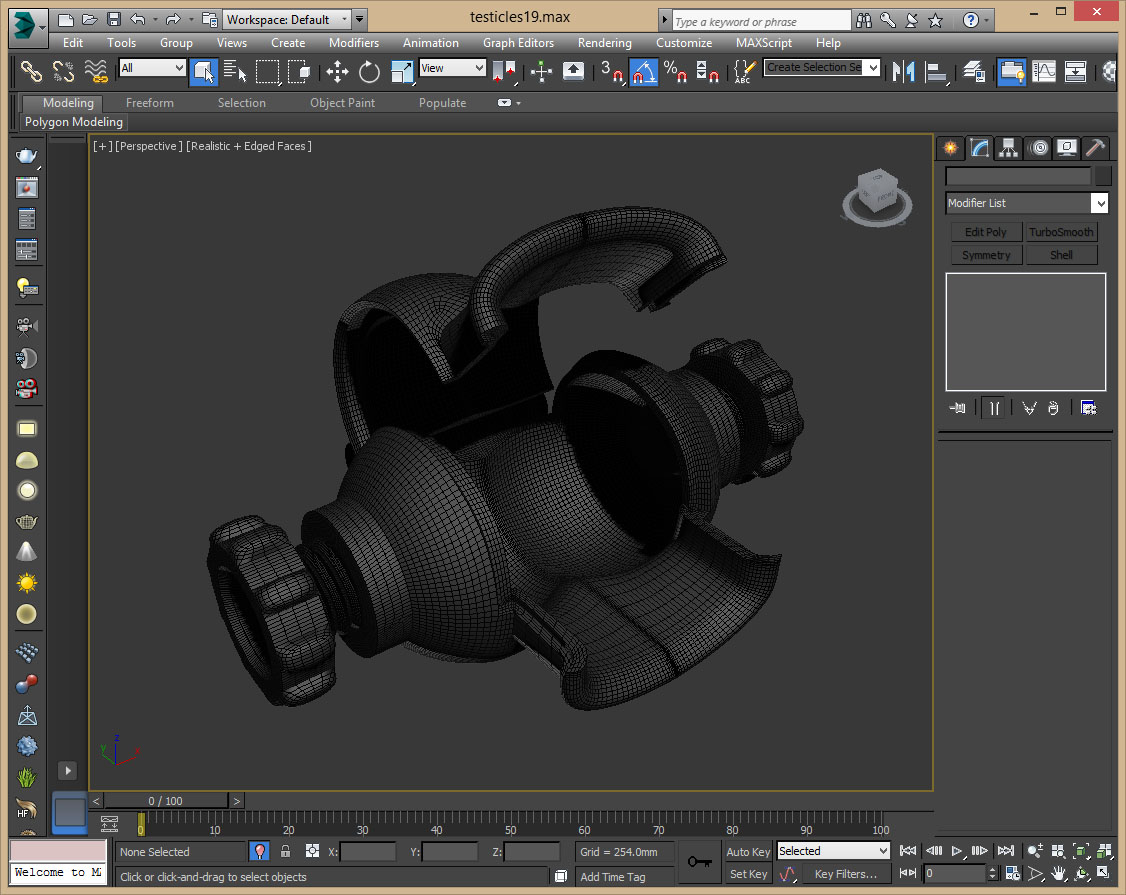This screenshot has width=1126, height=895.
Task: Click the teapot render icon in sidebar
Action: (x=27, y=157)
